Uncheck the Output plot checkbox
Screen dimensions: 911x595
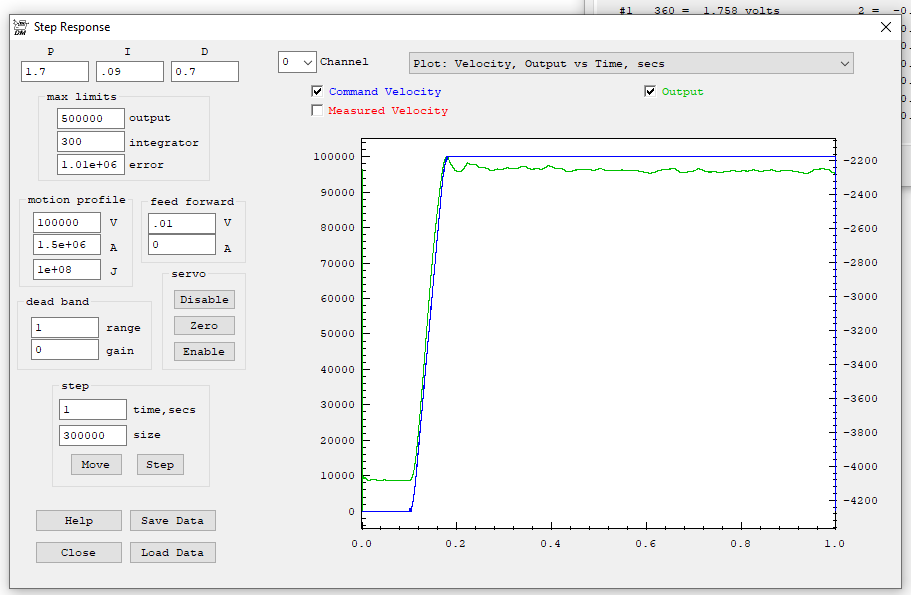[x=650, y=92]
